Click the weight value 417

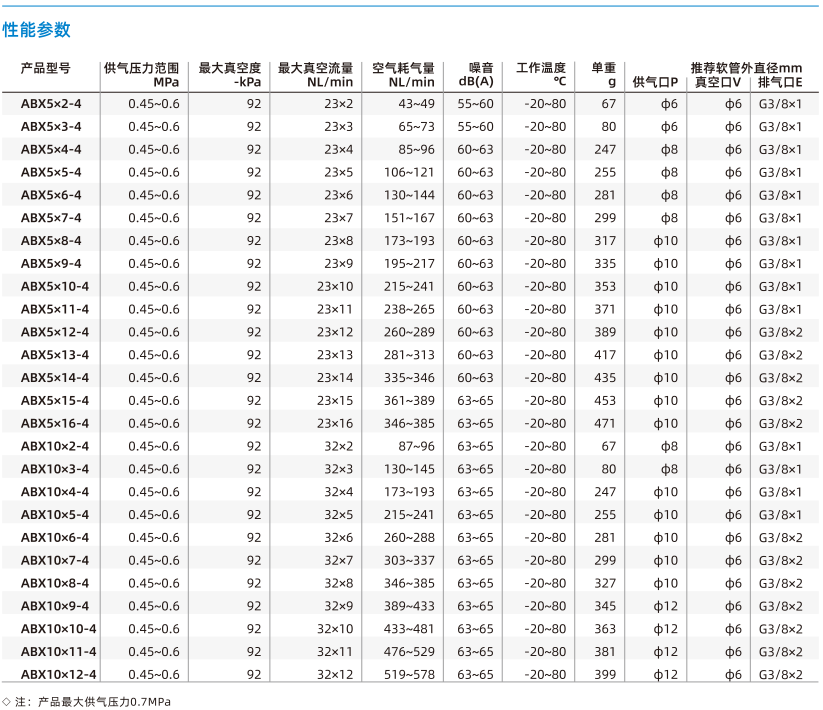pyautogui.click(x=605, y=355)
